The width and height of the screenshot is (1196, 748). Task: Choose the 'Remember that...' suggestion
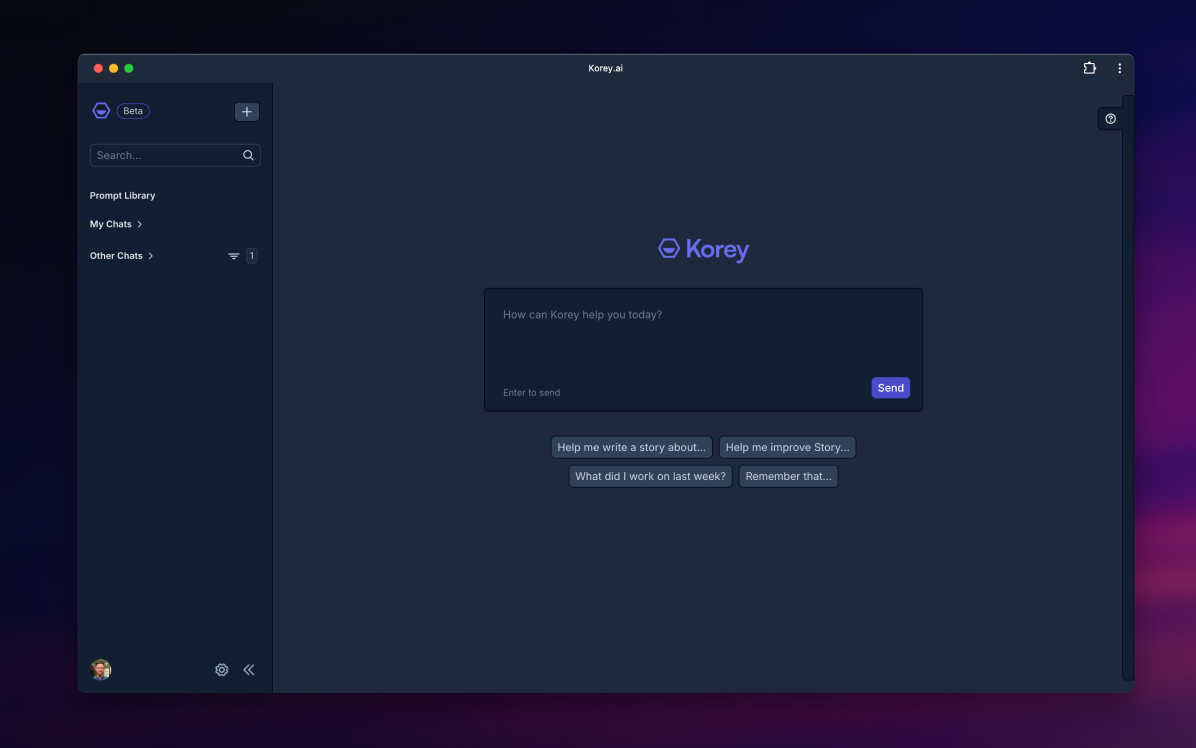[788, 477]
